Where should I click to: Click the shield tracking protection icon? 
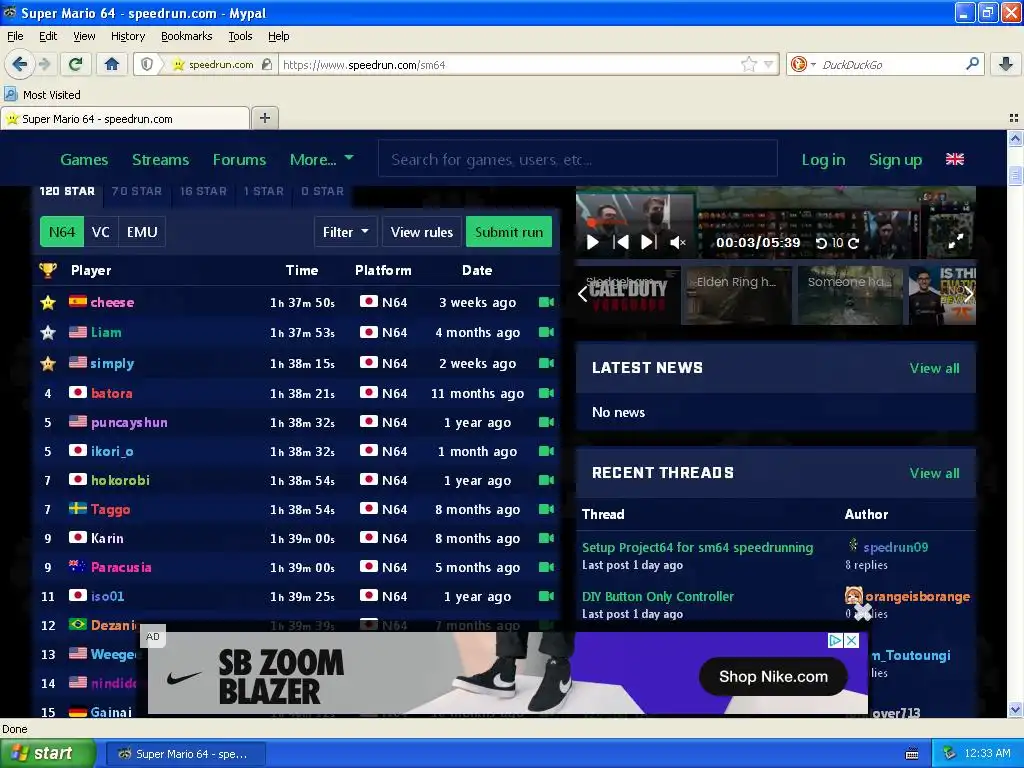tap(148, 64)
